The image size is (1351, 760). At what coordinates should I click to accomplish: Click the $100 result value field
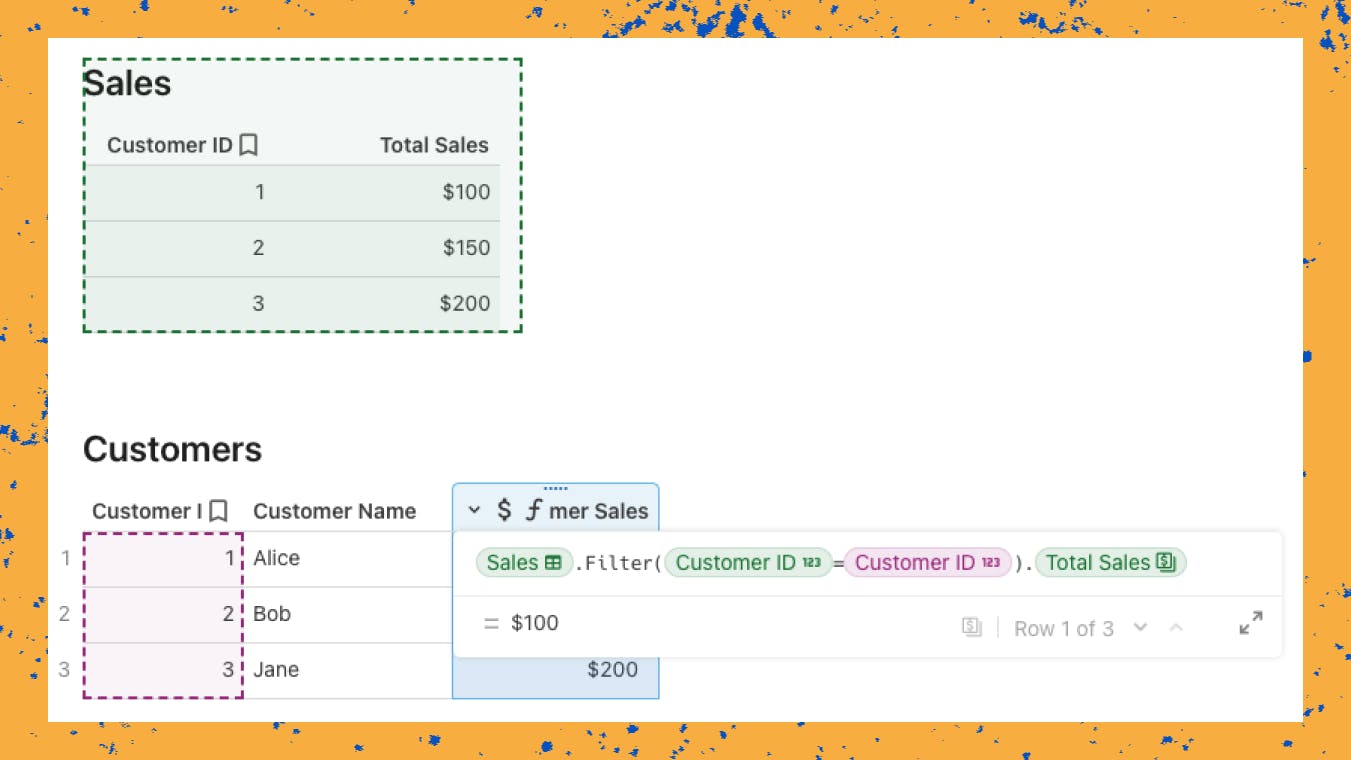[537, 621]
